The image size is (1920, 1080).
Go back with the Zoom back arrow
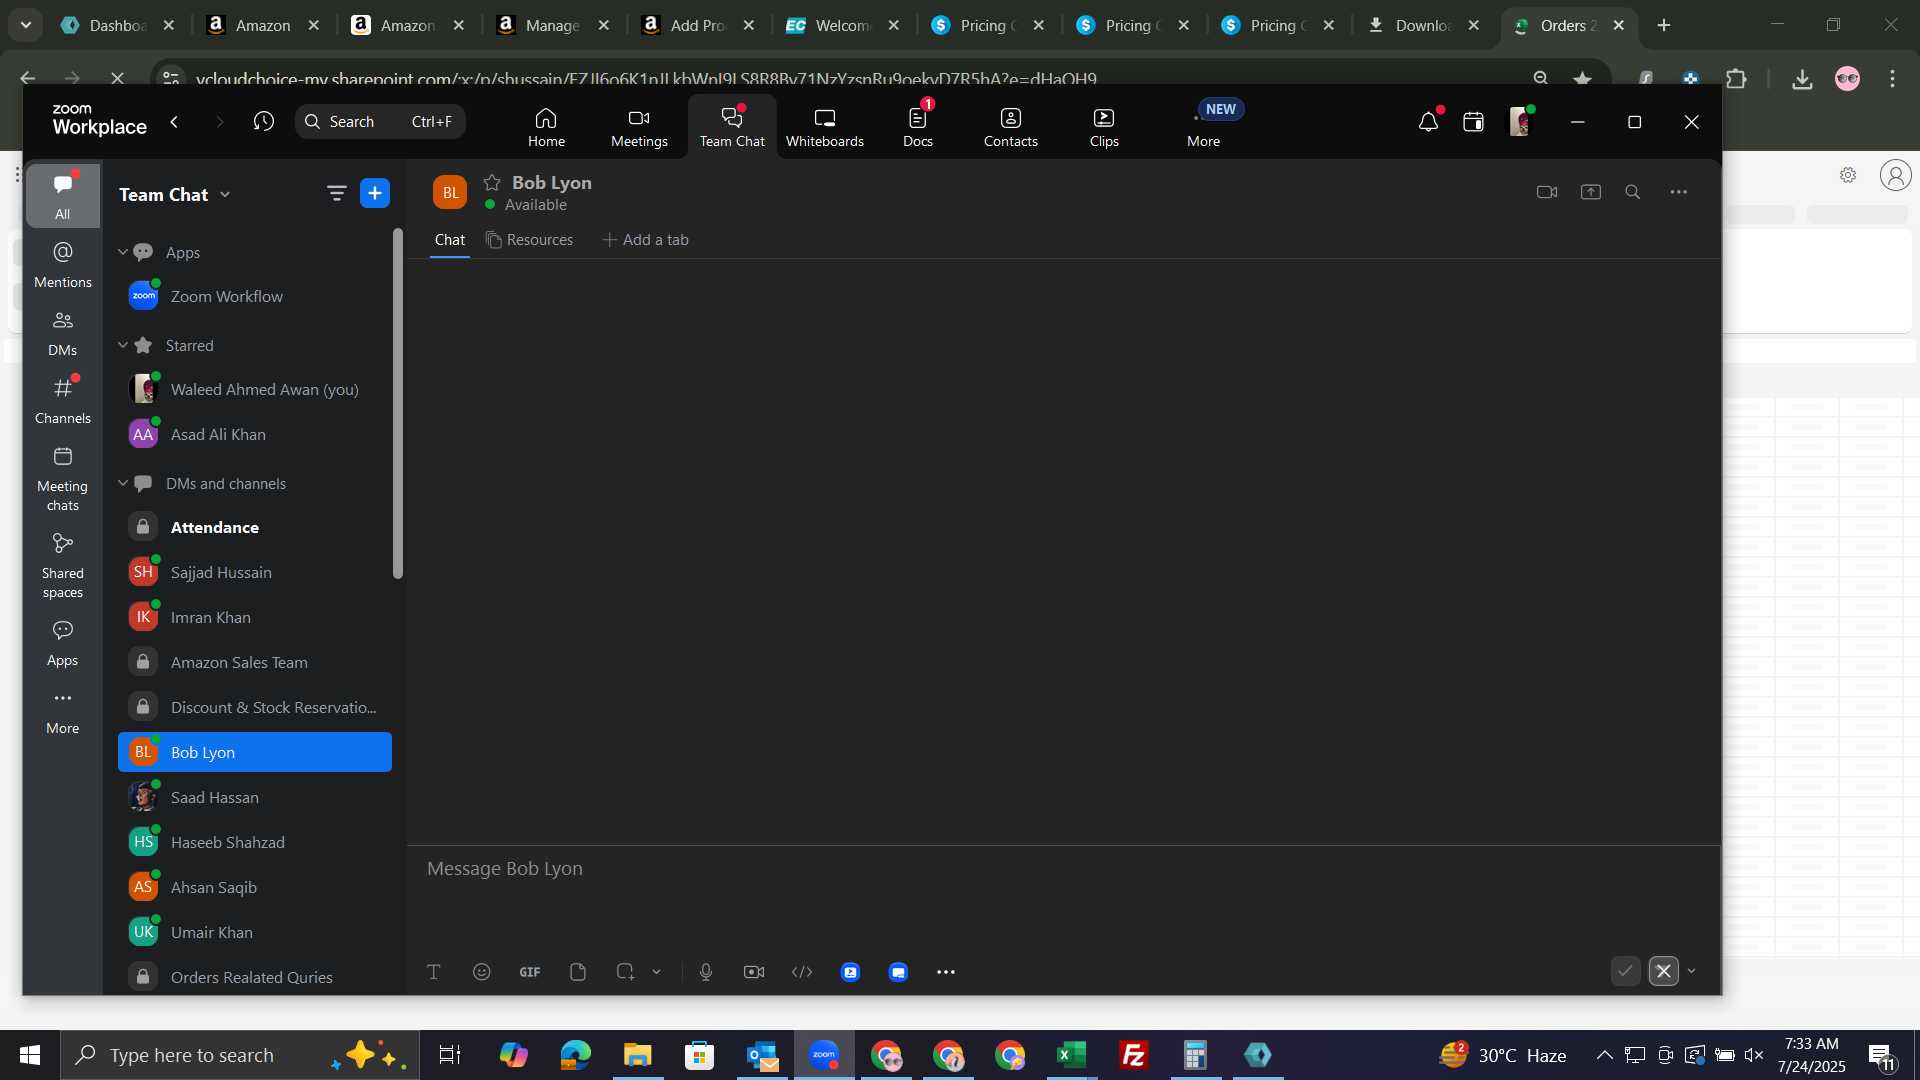[x=175, y=122]
